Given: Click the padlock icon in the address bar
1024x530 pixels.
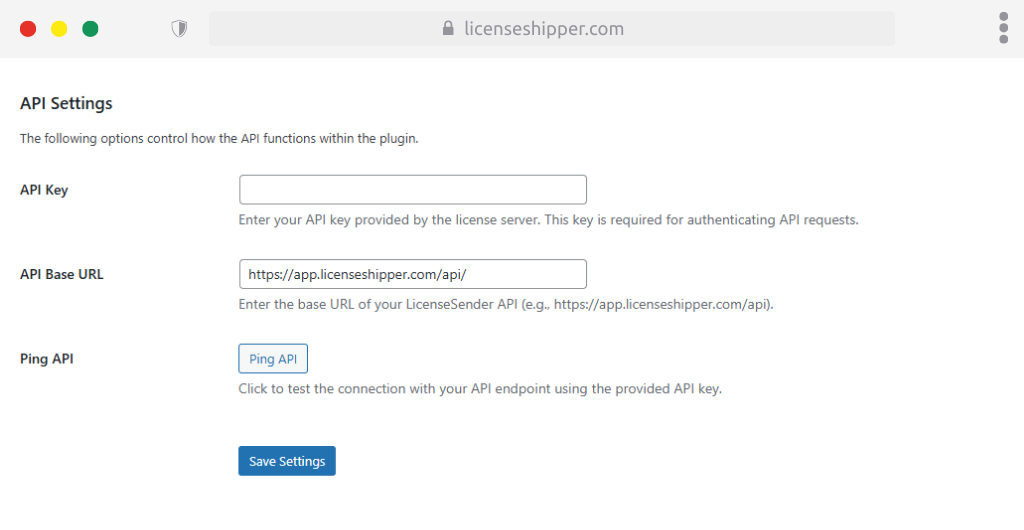Looking at the screenshot, I should click(448, 29).
